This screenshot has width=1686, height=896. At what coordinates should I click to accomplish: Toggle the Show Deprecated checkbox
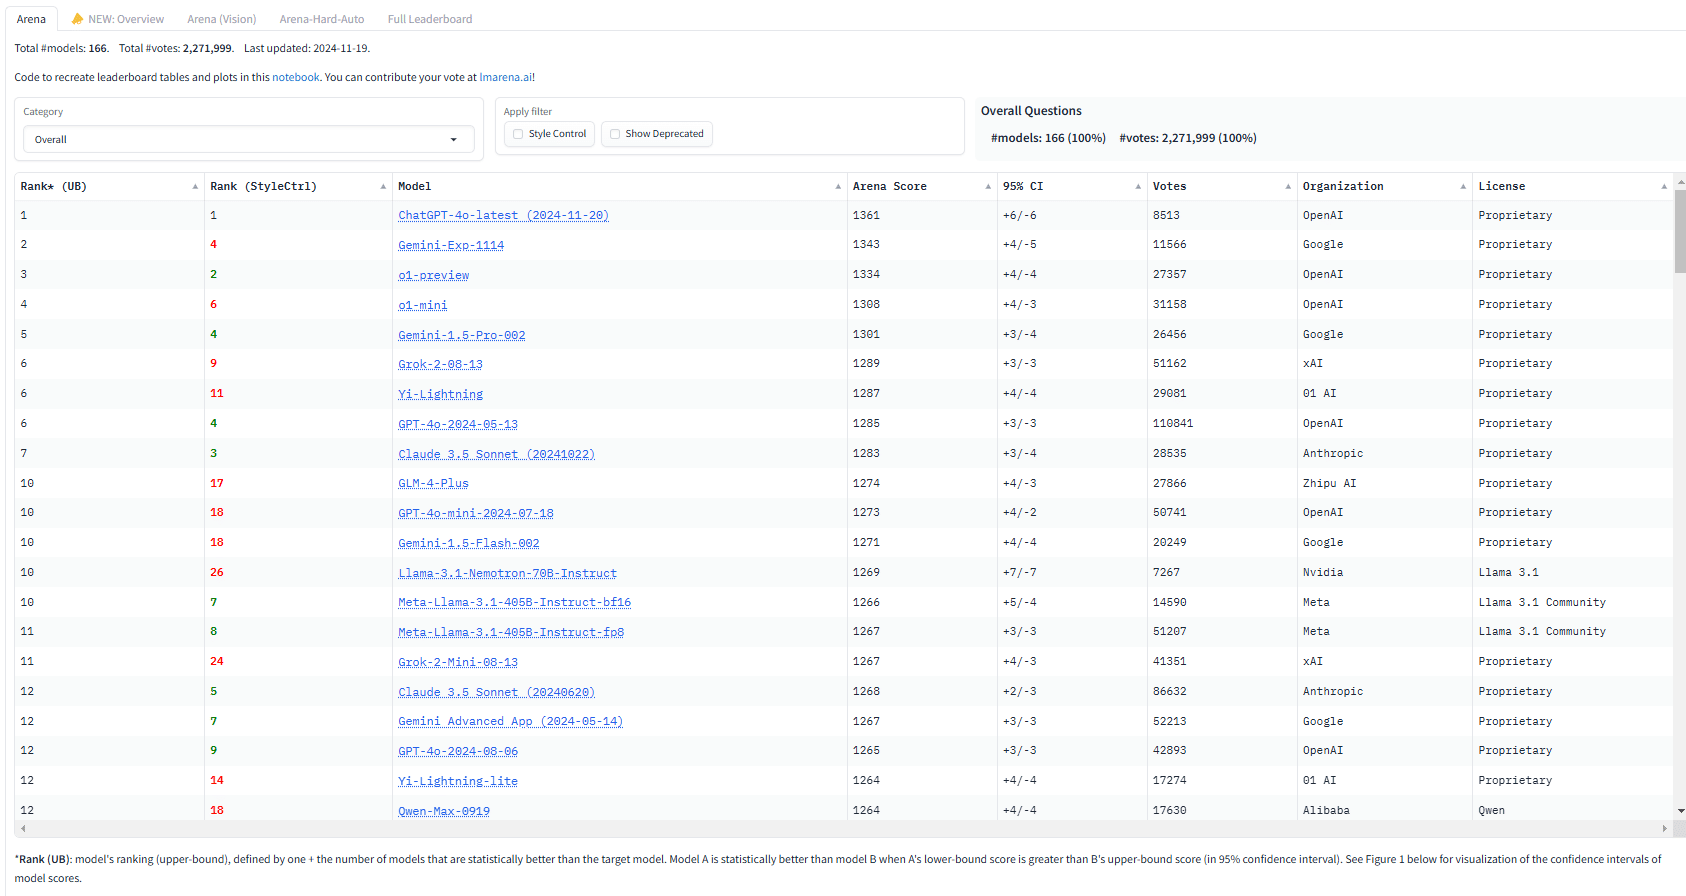click(615, 134)
